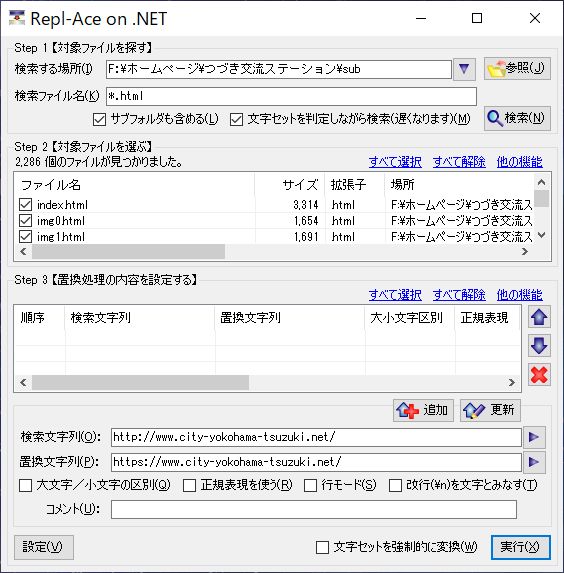The width and height of the screenshot is (564, 573).
Task: Maximize the Repl-Ace window
Action: click(477, 18)
